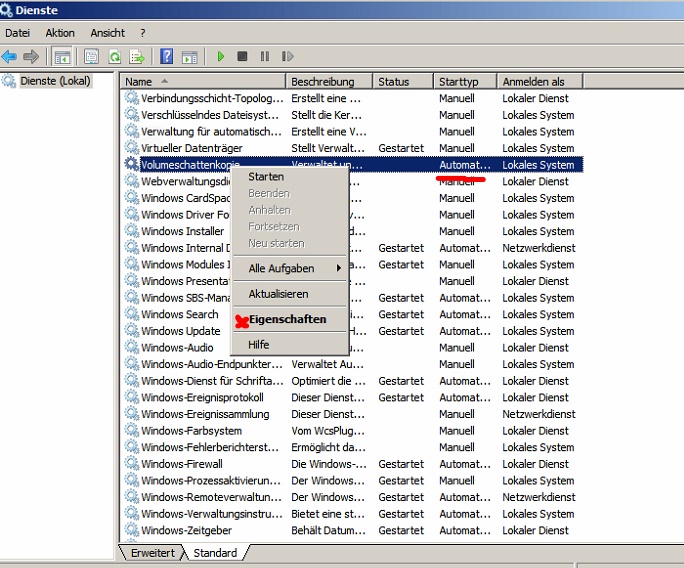Open the Datei menu
The image size is (684, 568).
click(17, 33)
